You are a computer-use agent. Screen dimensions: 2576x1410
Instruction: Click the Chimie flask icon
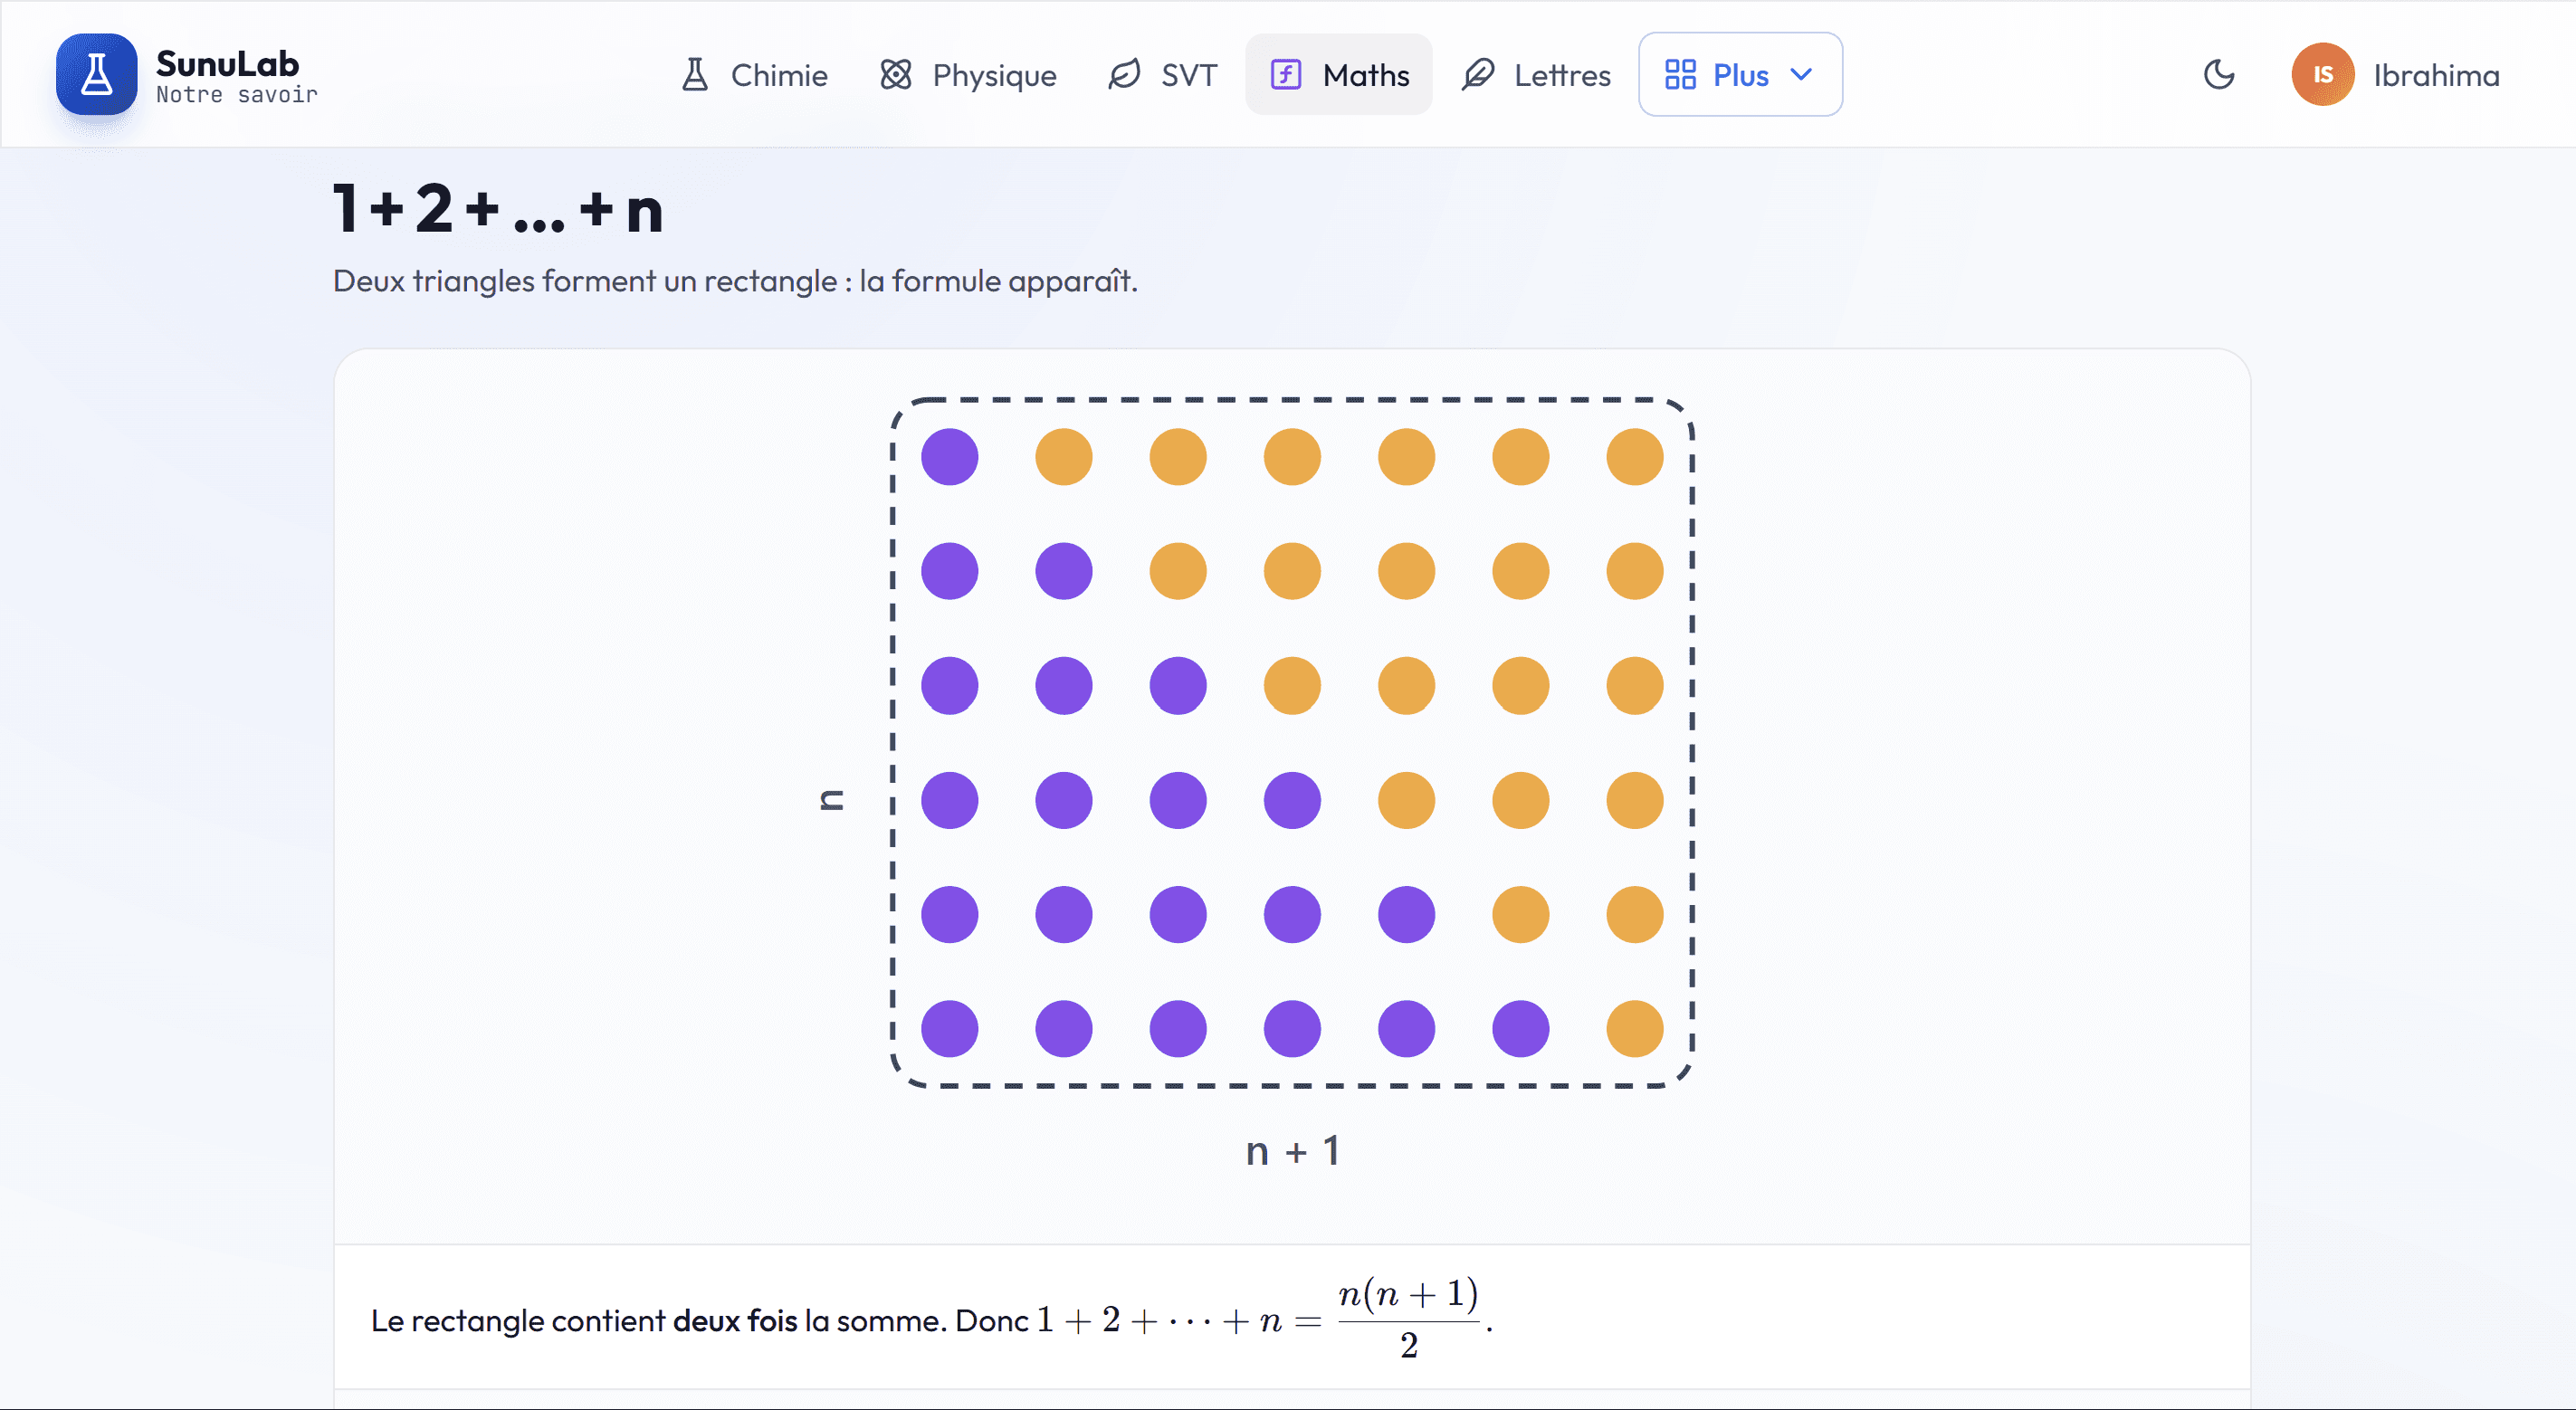pos(695,75)
